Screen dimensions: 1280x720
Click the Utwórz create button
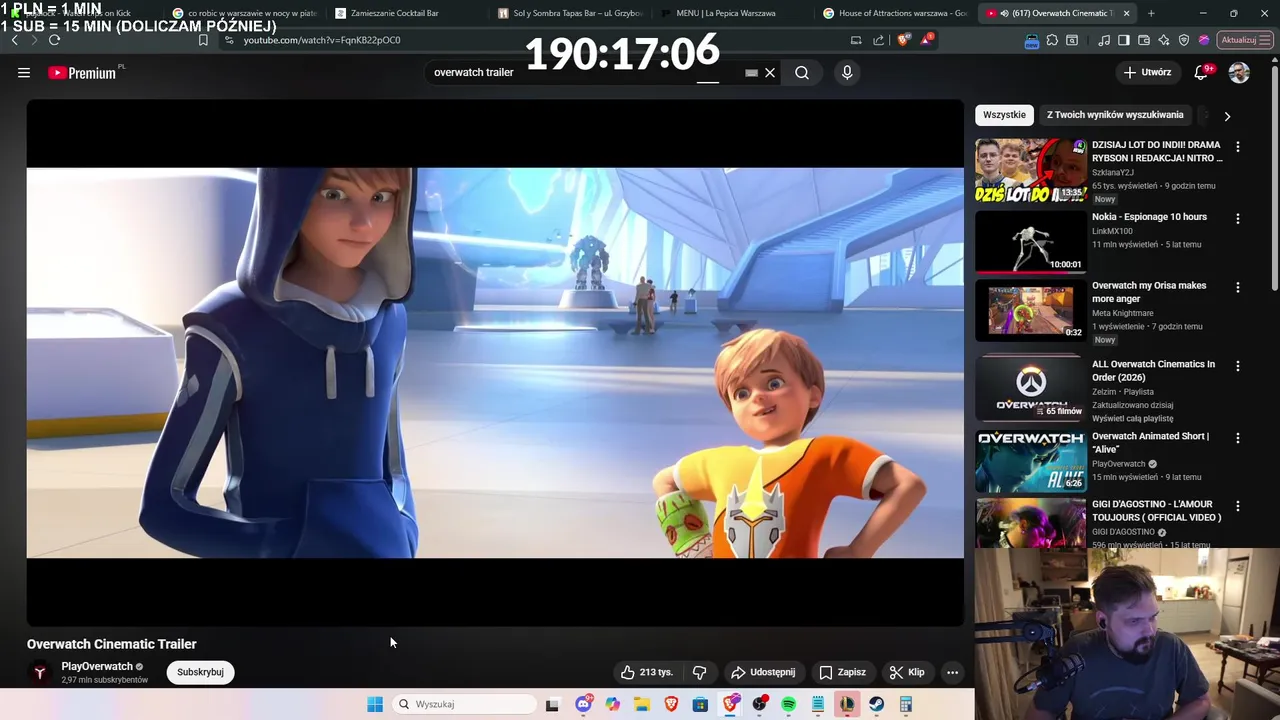(x=1147, y=72)
